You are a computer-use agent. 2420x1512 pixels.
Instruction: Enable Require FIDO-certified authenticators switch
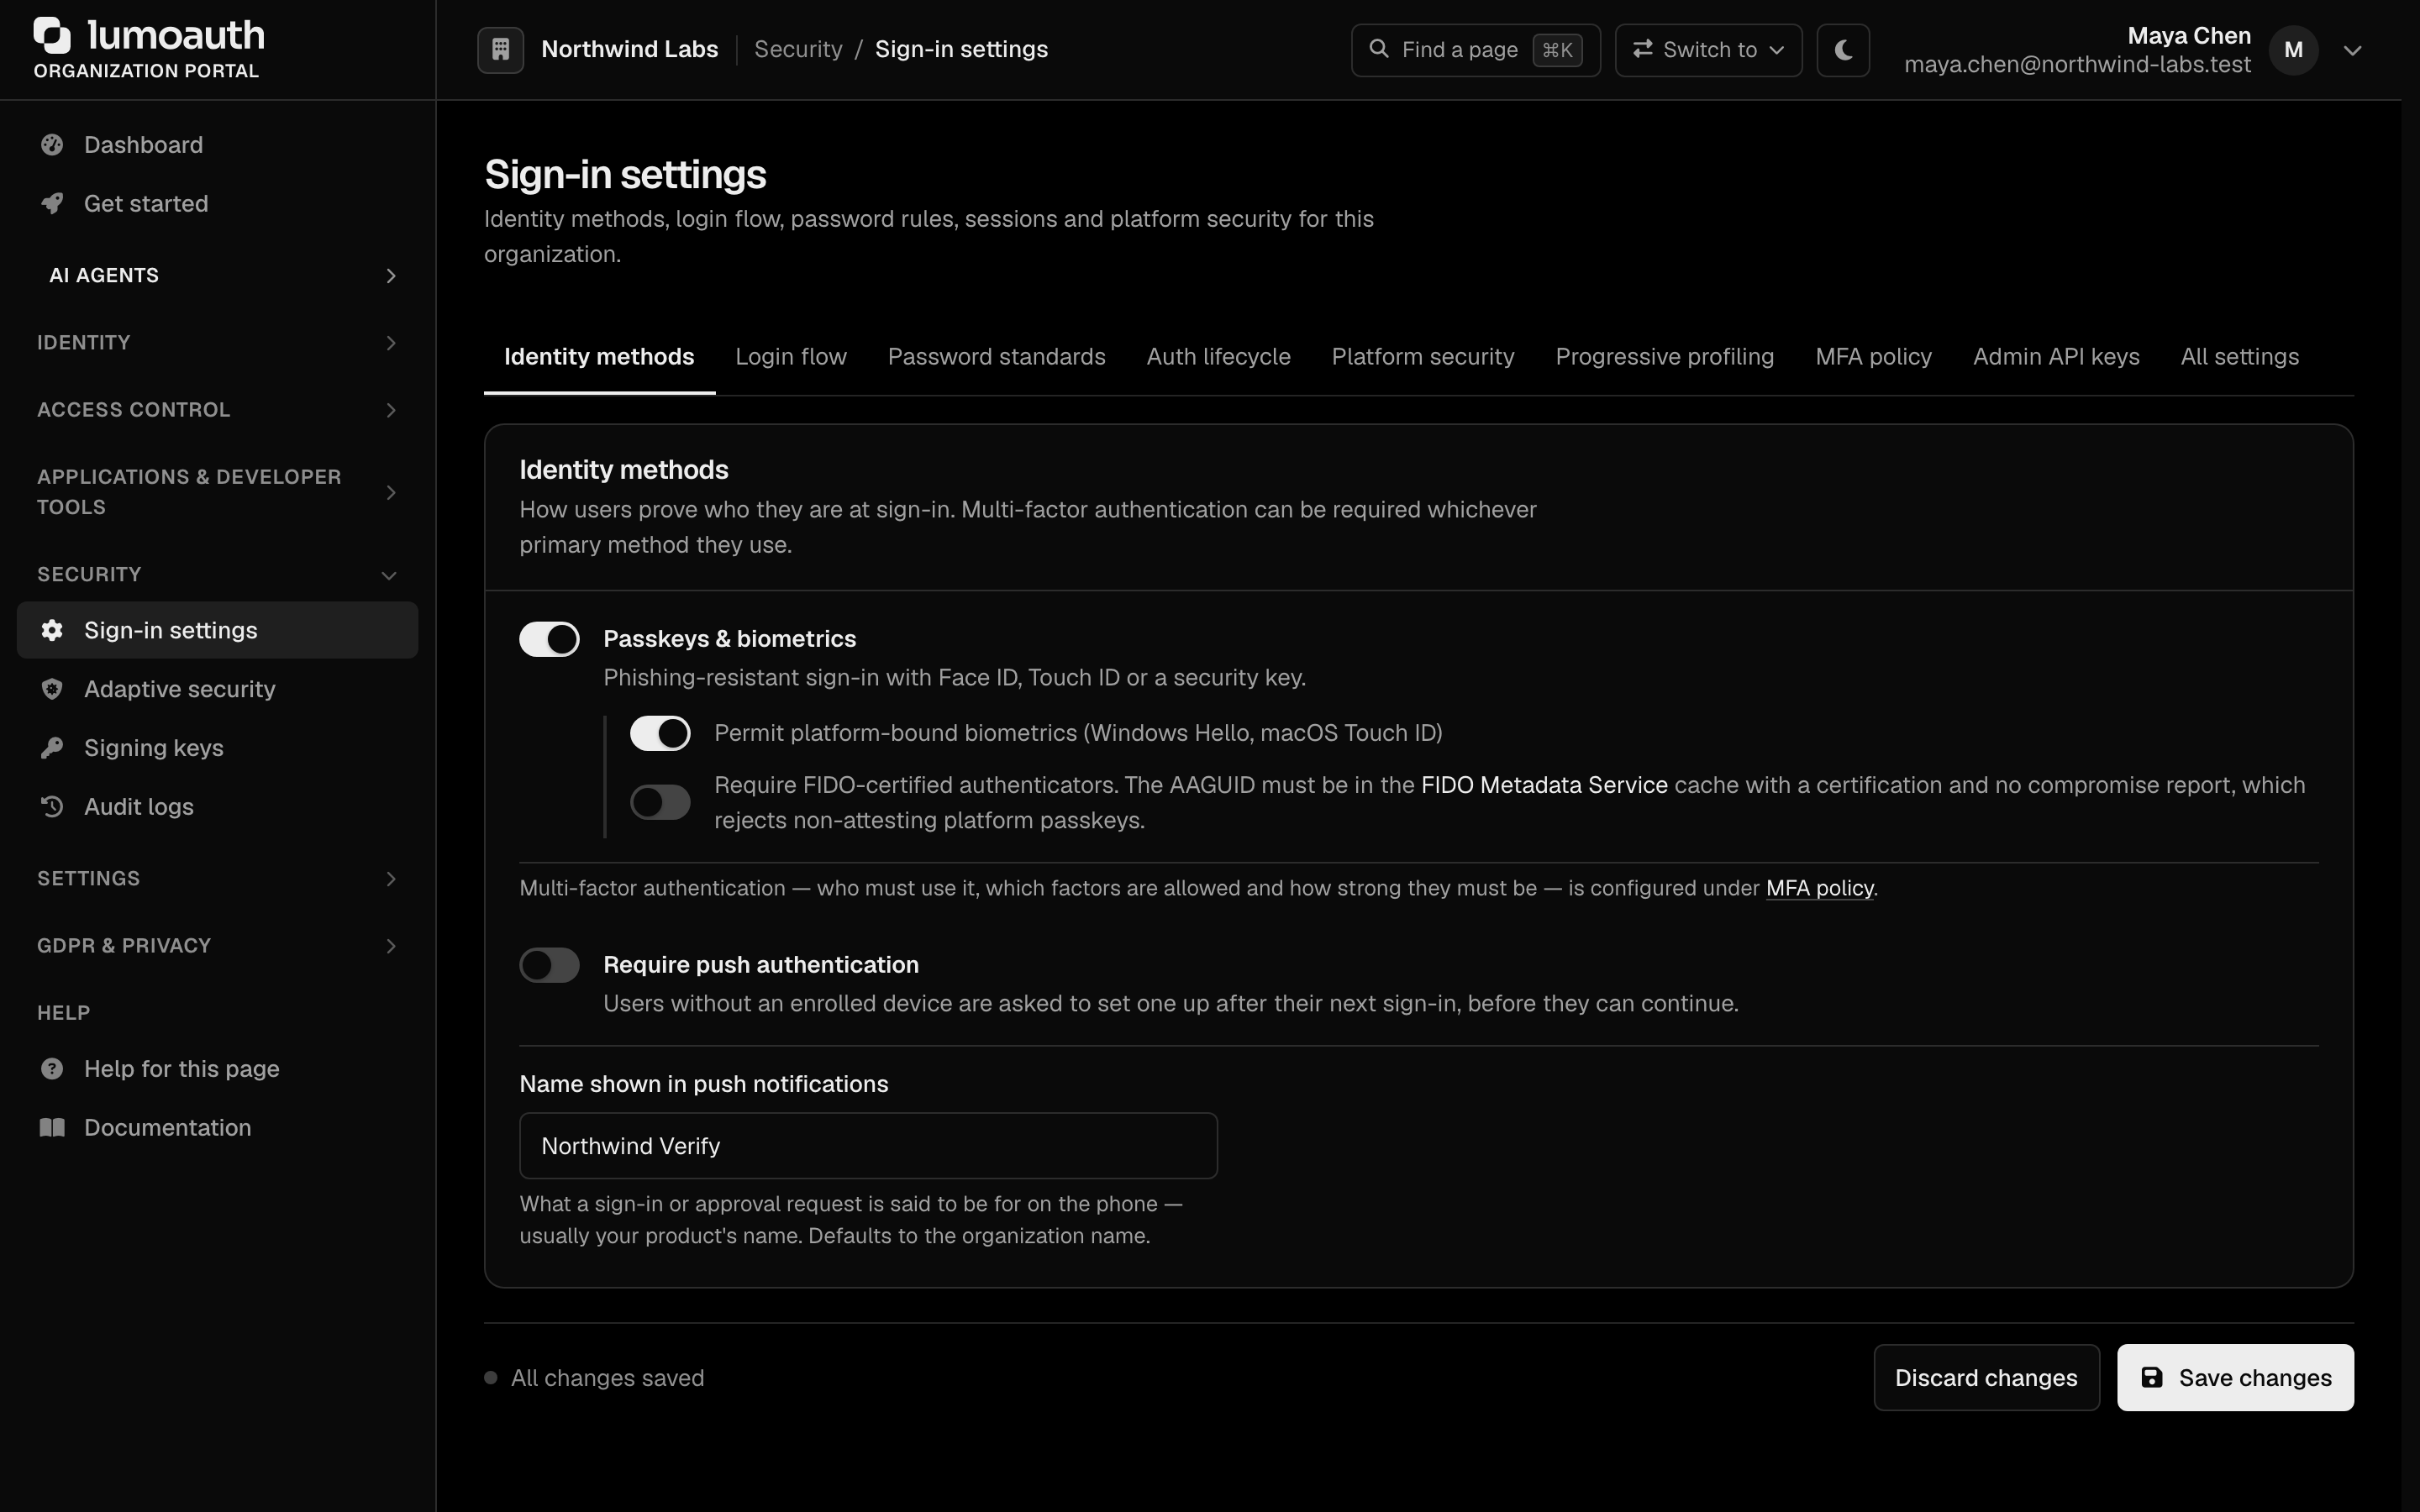[x=660, y=802]
